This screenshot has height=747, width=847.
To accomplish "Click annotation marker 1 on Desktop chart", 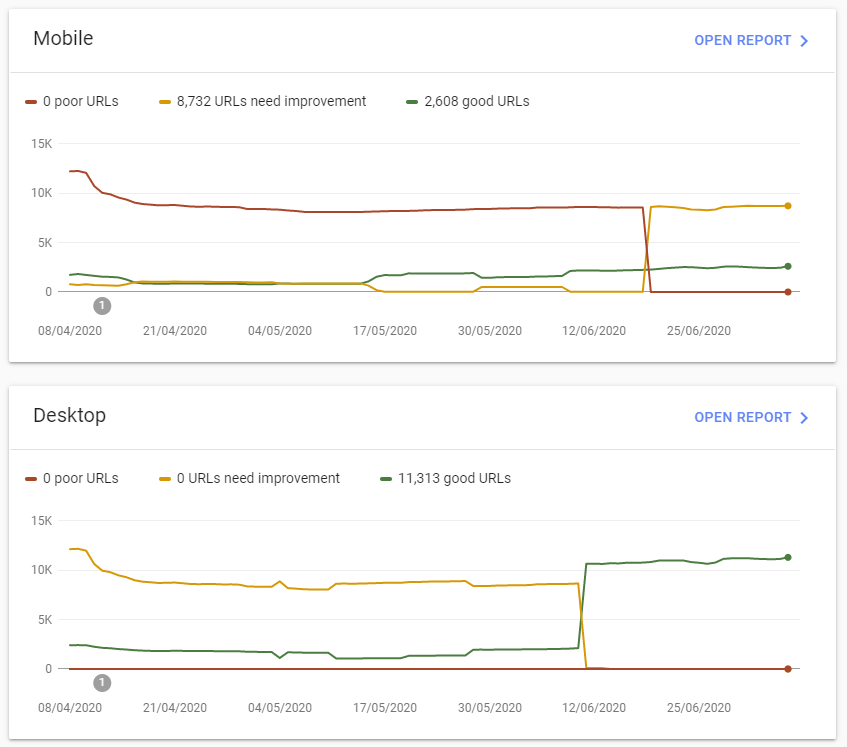I will point(102,683).
